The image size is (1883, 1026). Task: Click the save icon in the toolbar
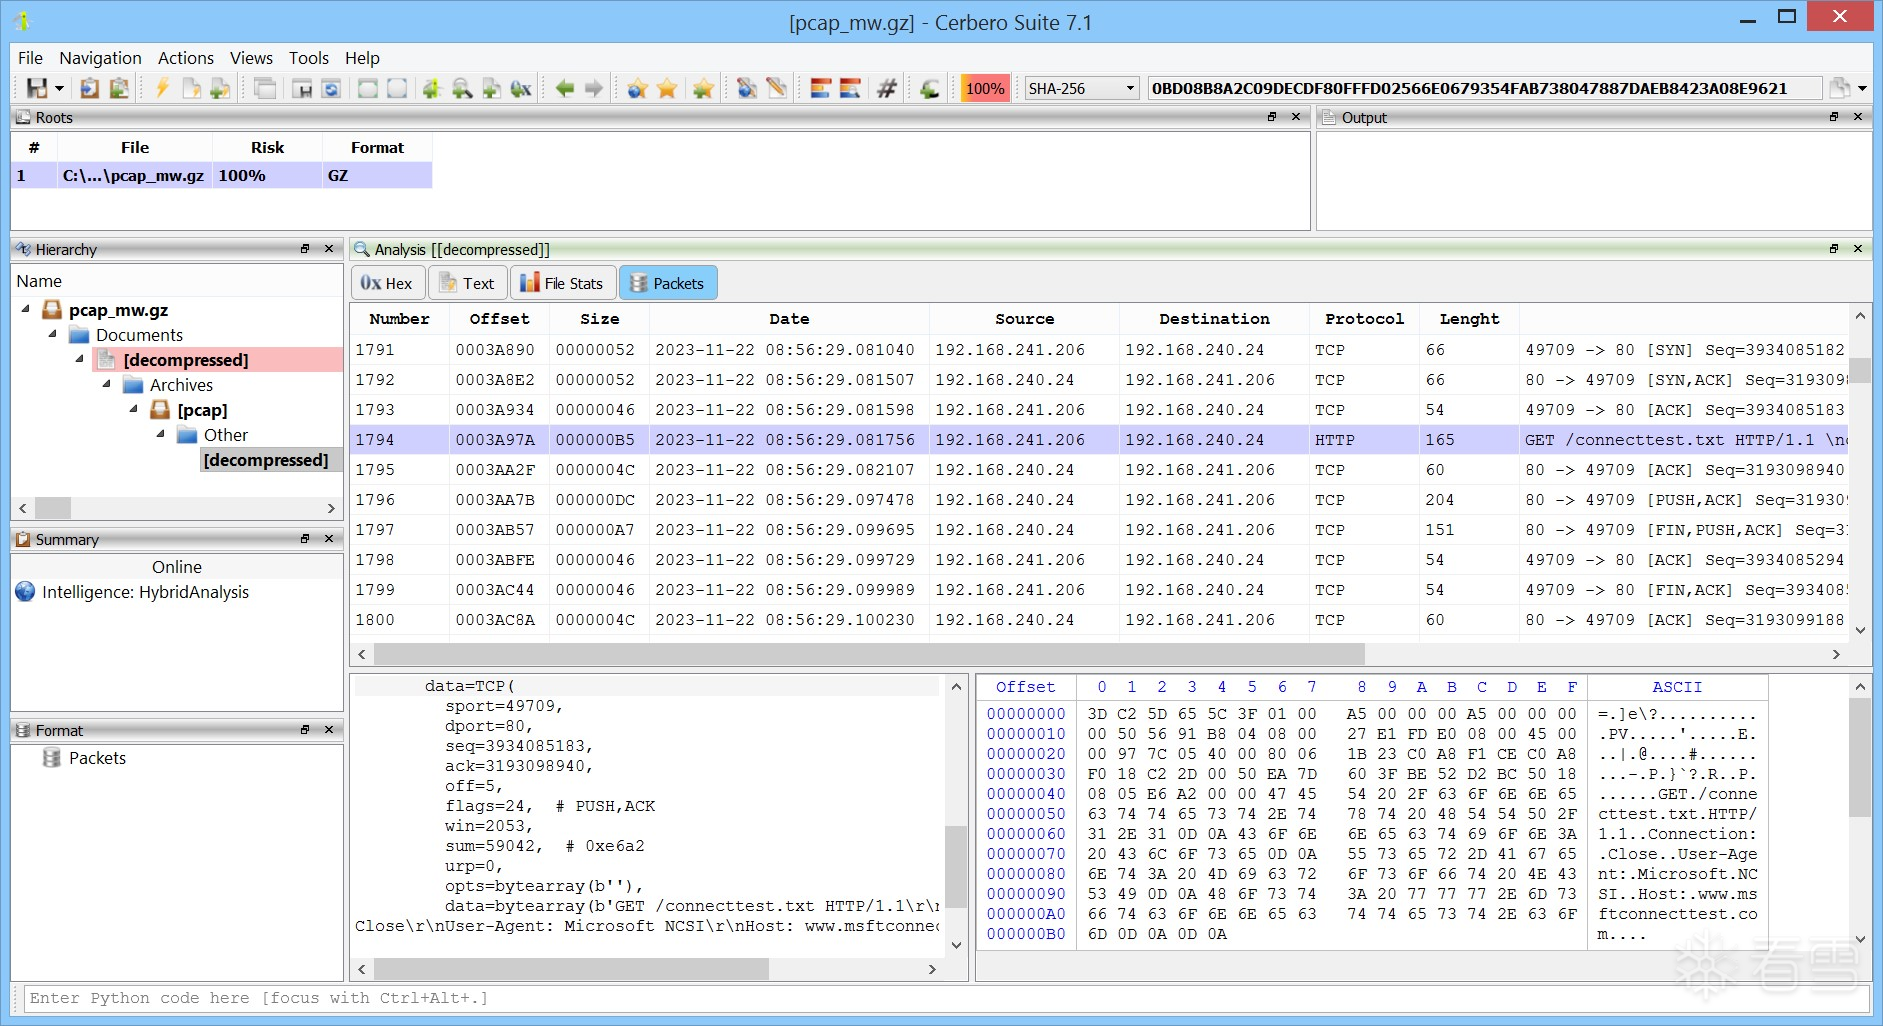[x=37, y=89]
